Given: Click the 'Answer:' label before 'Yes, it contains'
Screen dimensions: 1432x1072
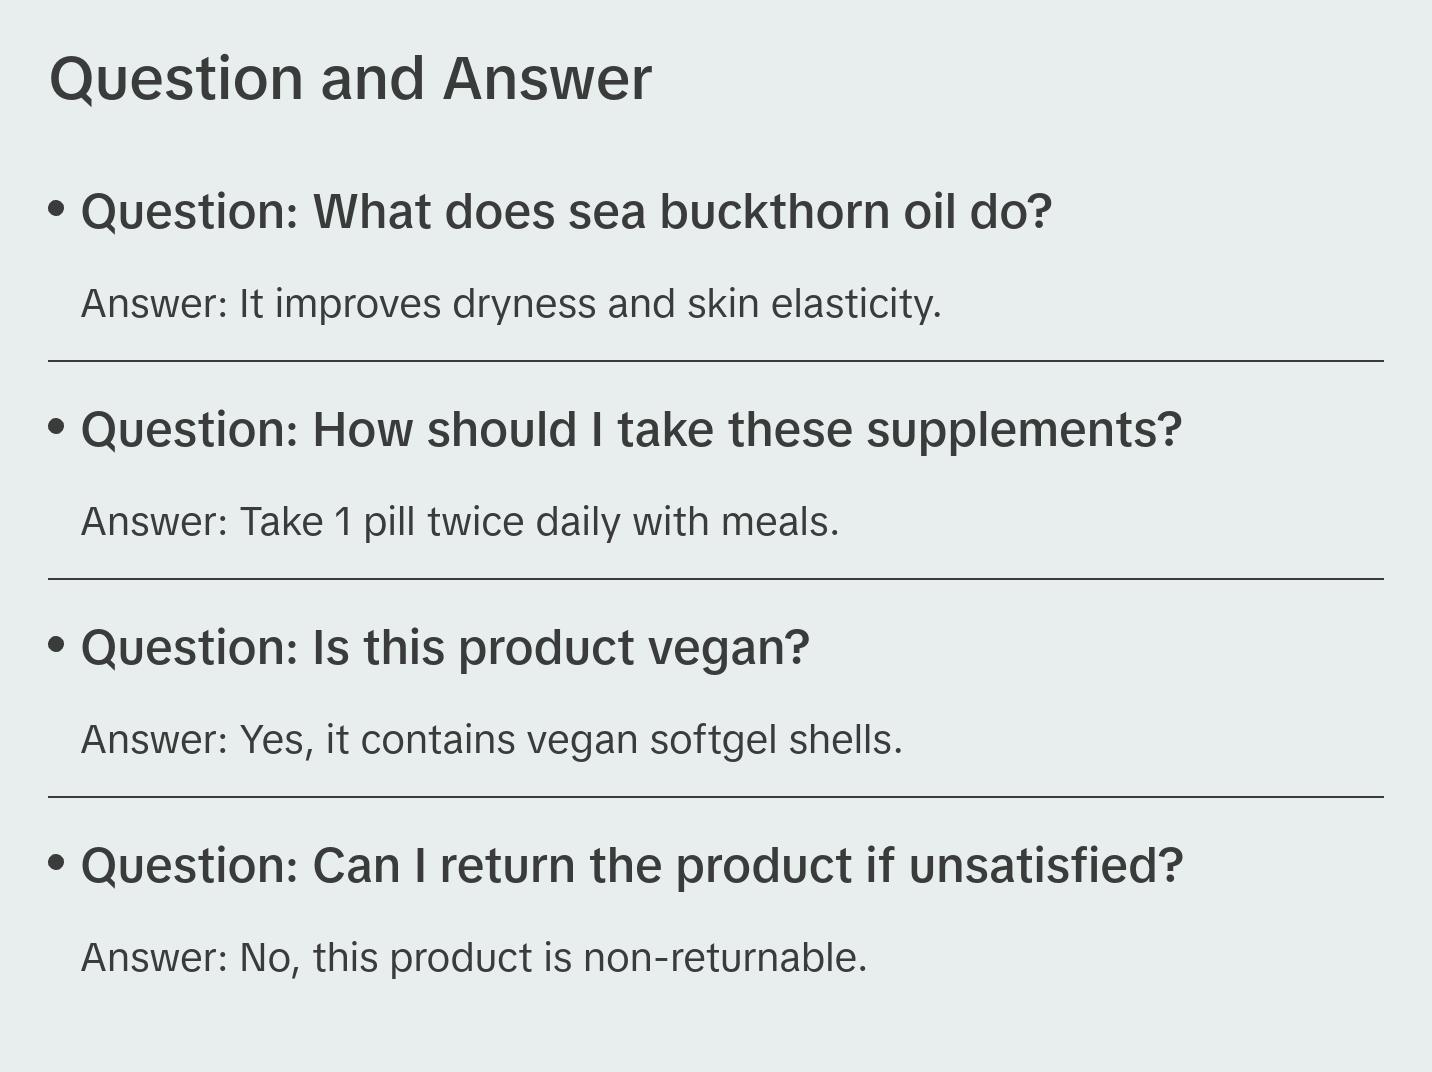Looking at the screenshot, I should click(x=155, y=740).
